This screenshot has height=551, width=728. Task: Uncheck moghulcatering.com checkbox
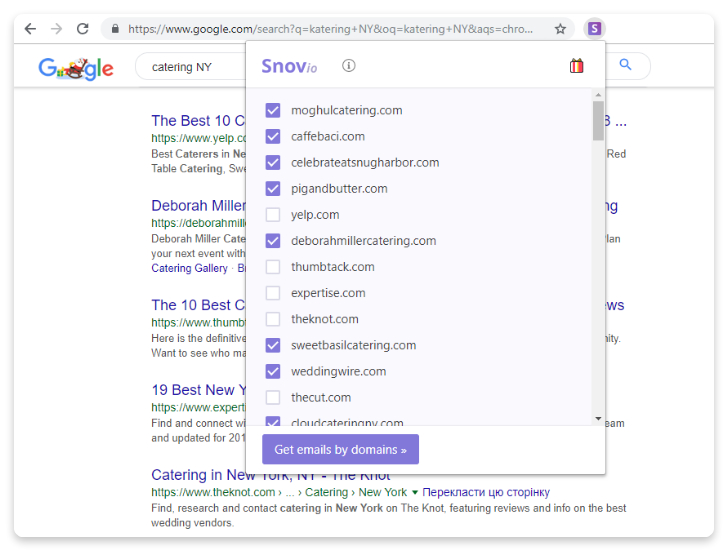pyautogui.click(x=273, y=110)
